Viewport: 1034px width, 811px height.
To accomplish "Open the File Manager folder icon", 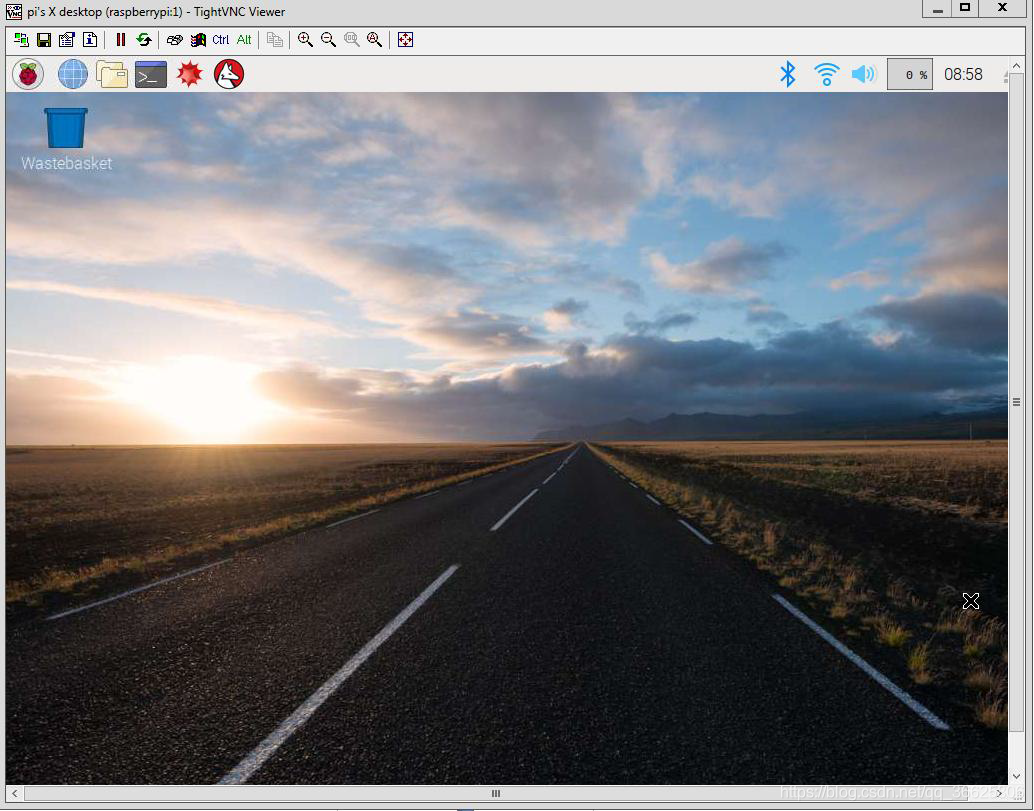I will click(111, 74).
